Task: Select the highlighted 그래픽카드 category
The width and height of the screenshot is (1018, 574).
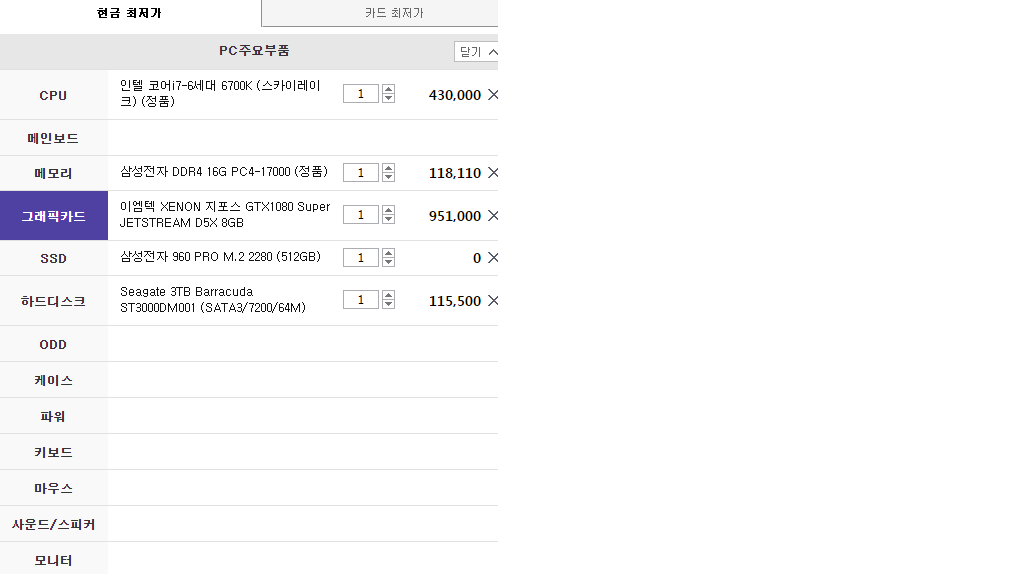Action: click(53, 216)
